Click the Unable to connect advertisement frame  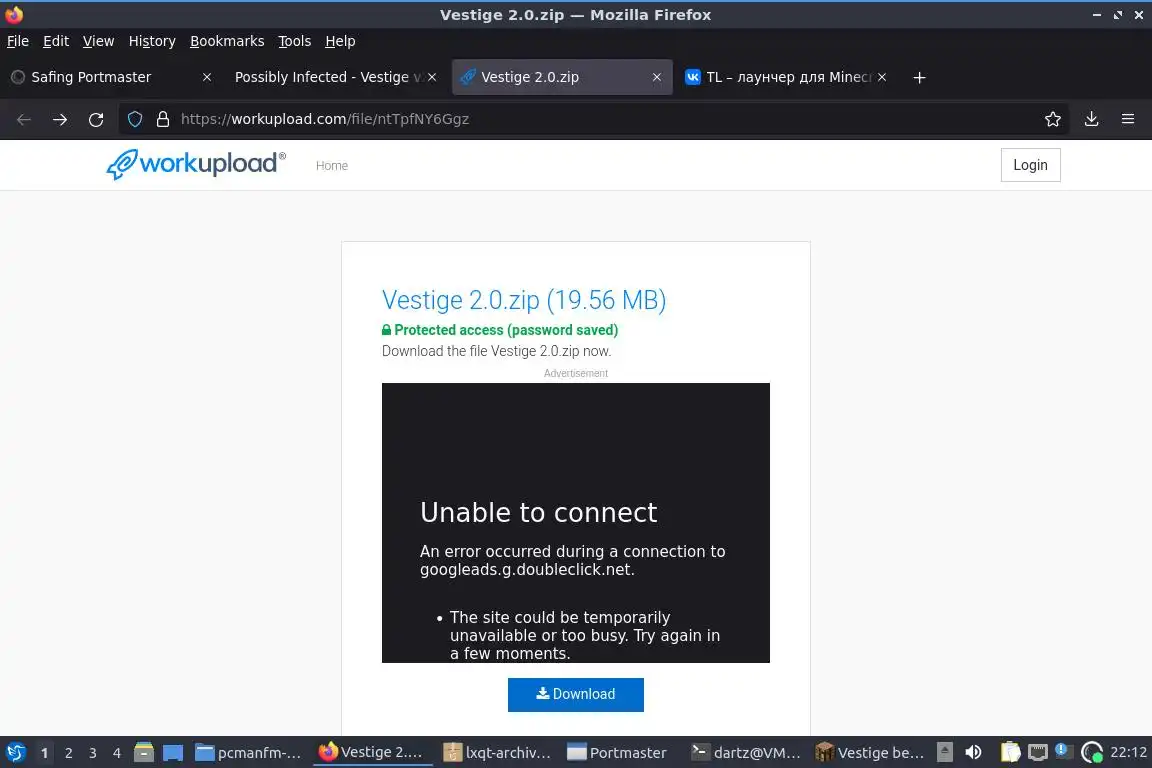point(576,523)
